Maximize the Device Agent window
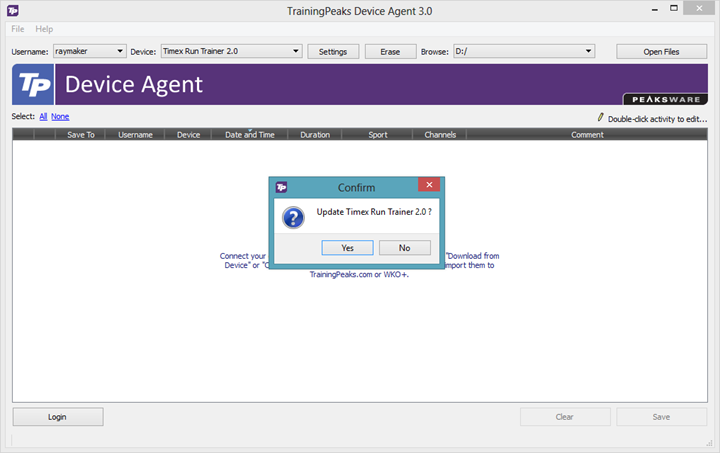The width and height of the screenshot is (720, 453). pyautogui.click(x=674, y=8)
